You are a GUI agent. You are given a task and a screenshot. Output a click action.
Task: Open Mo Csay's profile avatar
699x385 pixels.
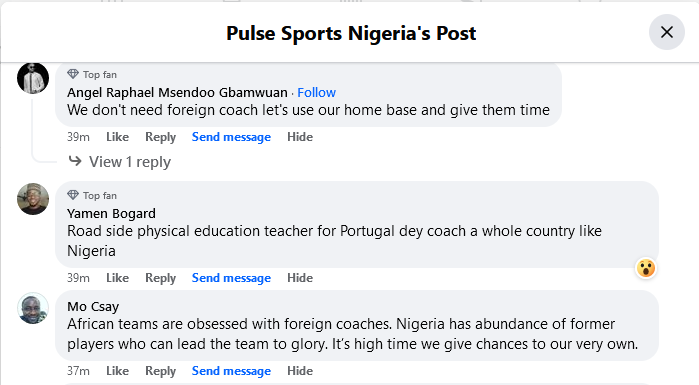coord(33,308)
